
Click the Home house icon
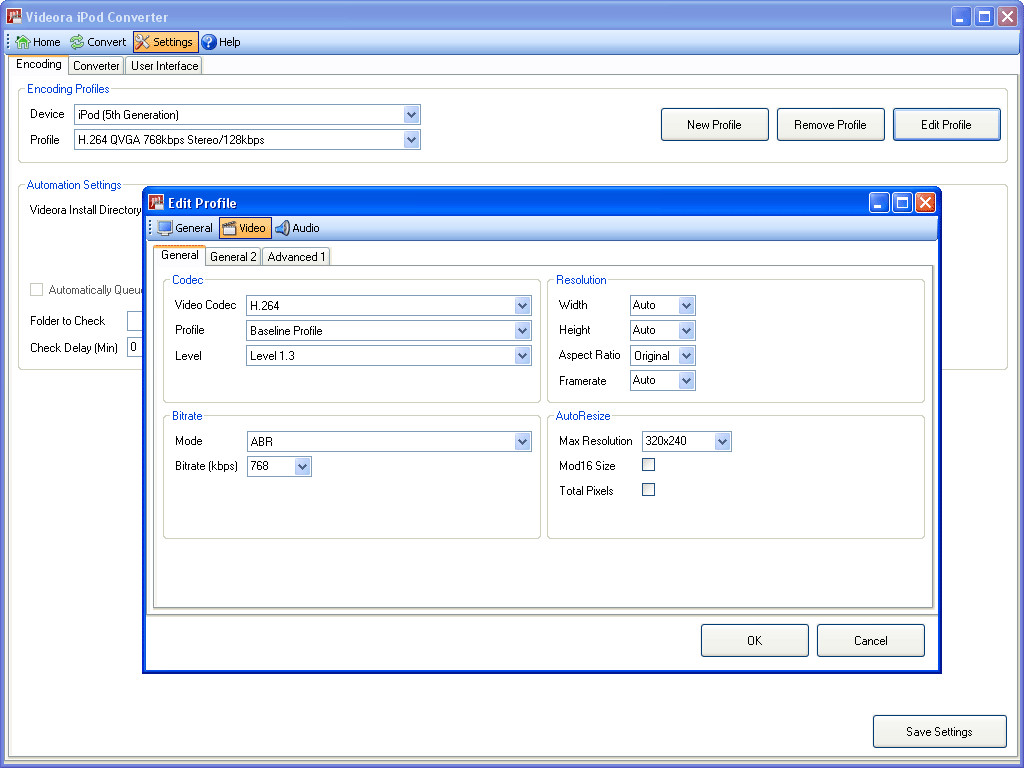point(23,42)
